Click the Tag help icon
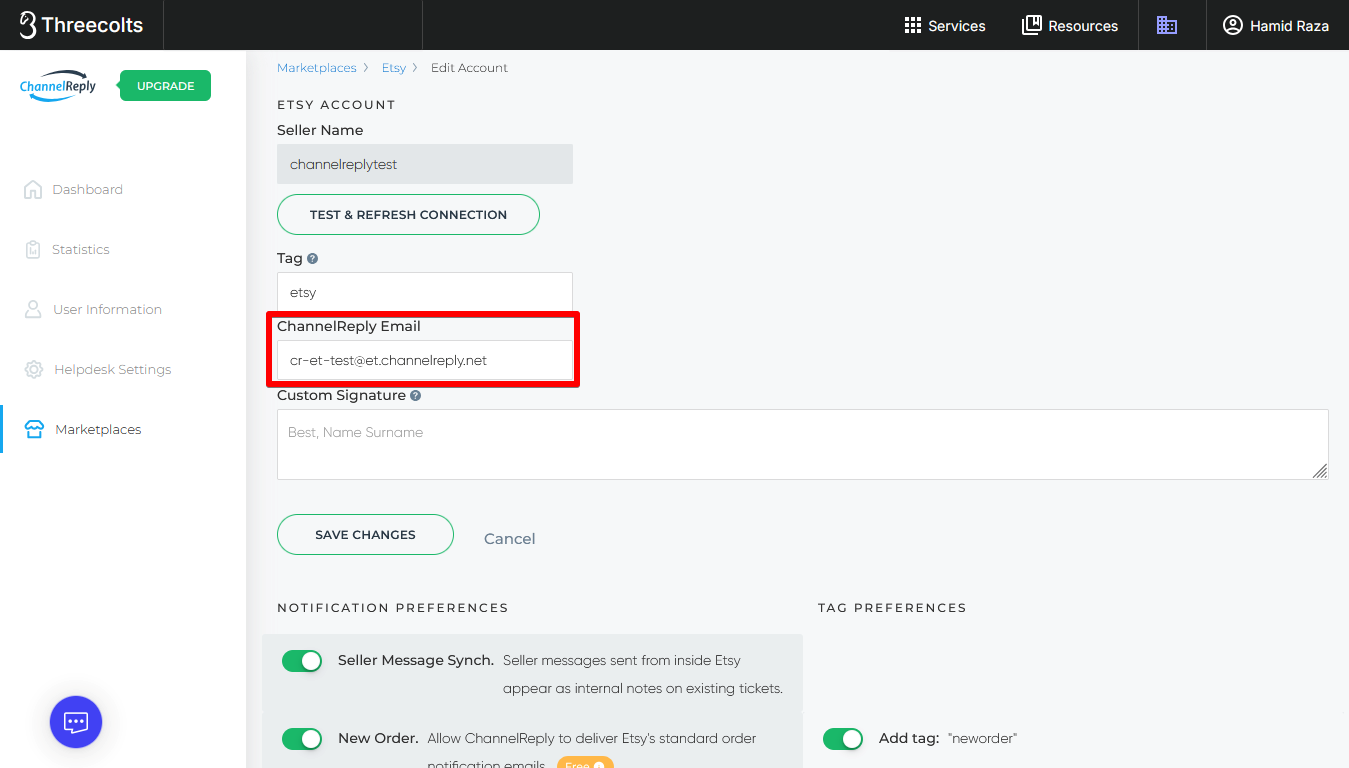Image resolution: width=1349 pixels, height=768 pixels. (x=312, y=258)
